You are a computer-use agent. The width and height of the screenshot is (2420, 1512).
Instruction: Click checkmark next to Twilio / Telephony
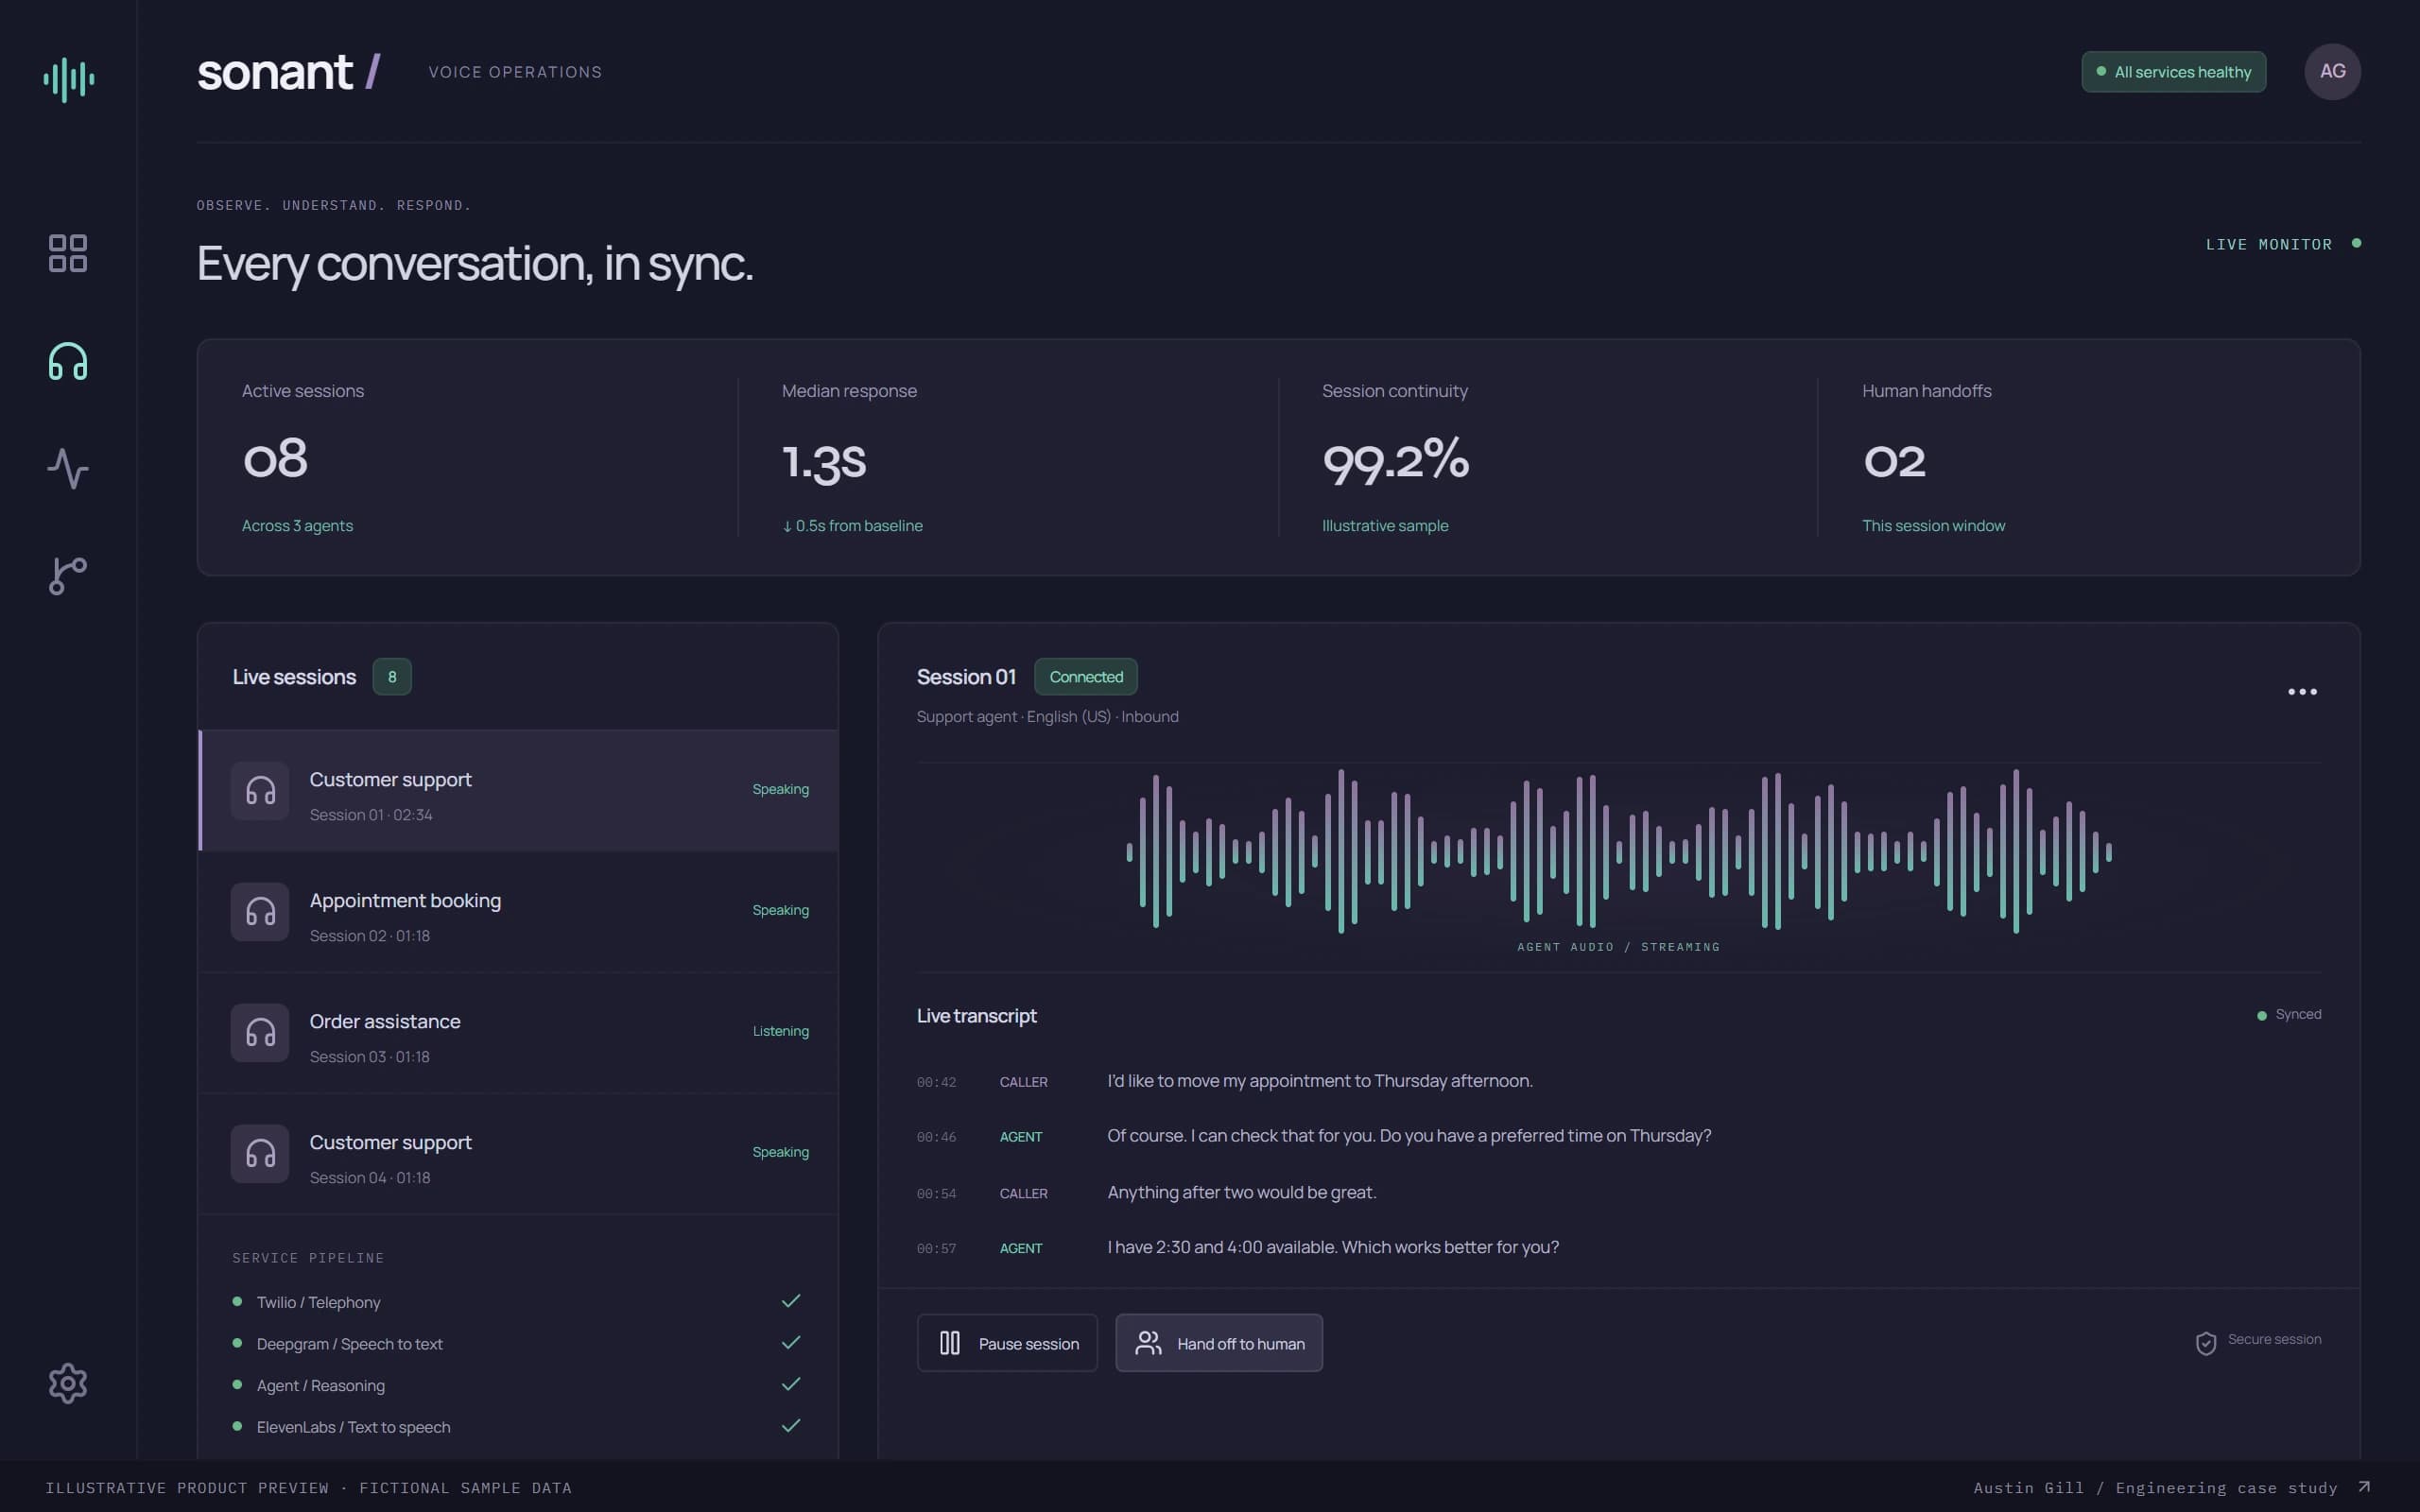[x=791, y=1301]
